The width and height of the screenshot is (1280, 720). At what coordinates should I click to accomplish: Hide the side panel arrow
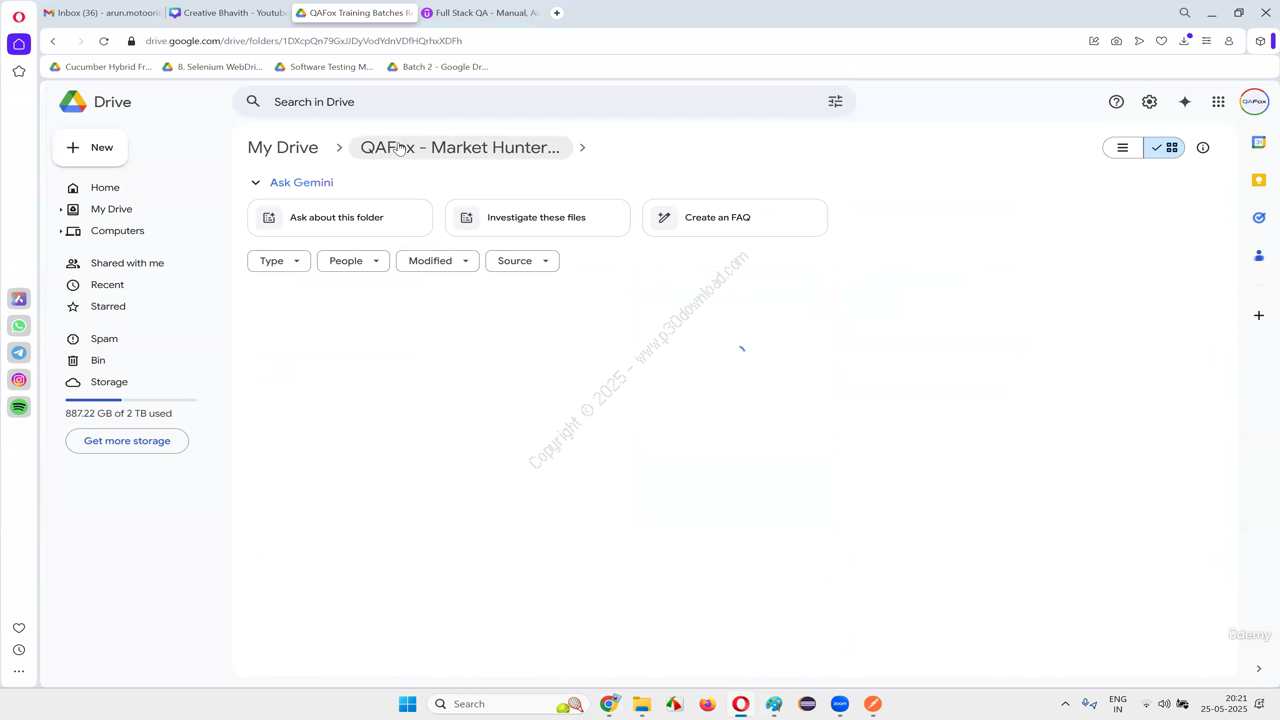(x=1259, y=669)
